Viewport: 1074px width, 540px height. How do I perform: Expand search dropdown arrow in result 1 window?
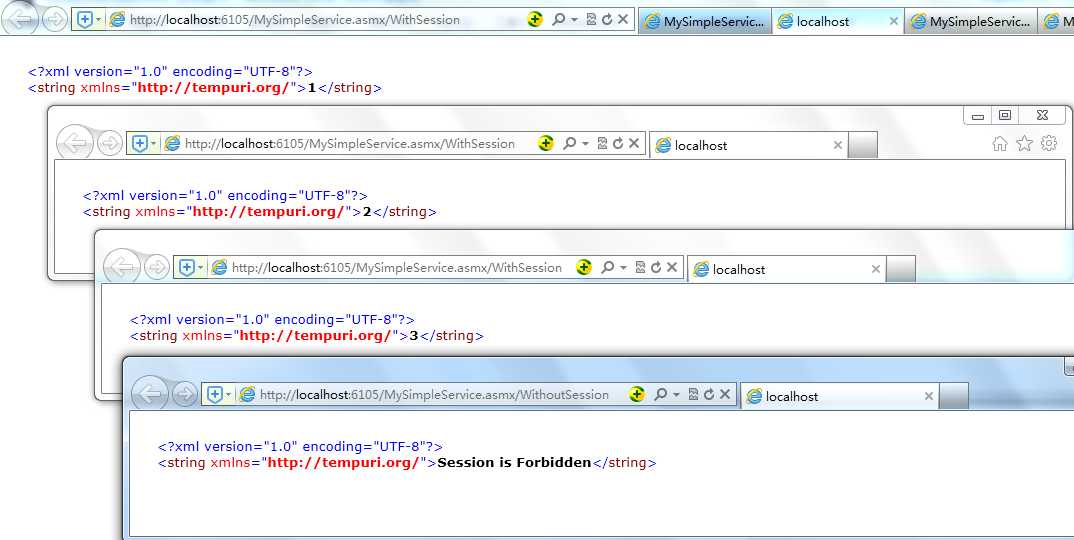(x=575, y=21)
